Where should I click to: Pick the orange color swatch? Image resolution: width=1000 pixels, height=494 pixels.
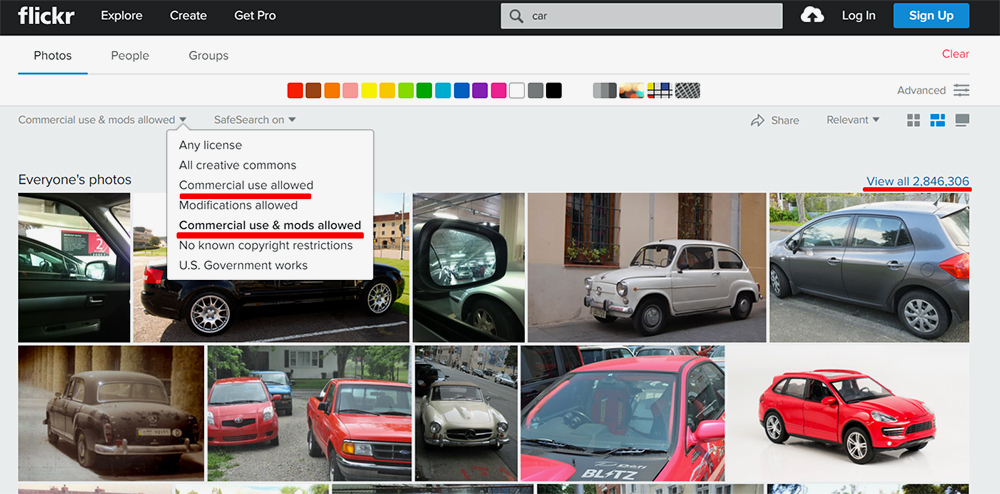(x=332, y=91)
